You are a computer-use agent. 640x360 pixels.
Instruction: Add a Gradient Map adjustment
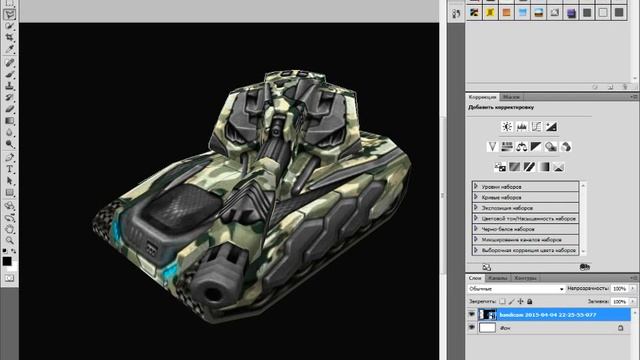click(x=544, y=167)
